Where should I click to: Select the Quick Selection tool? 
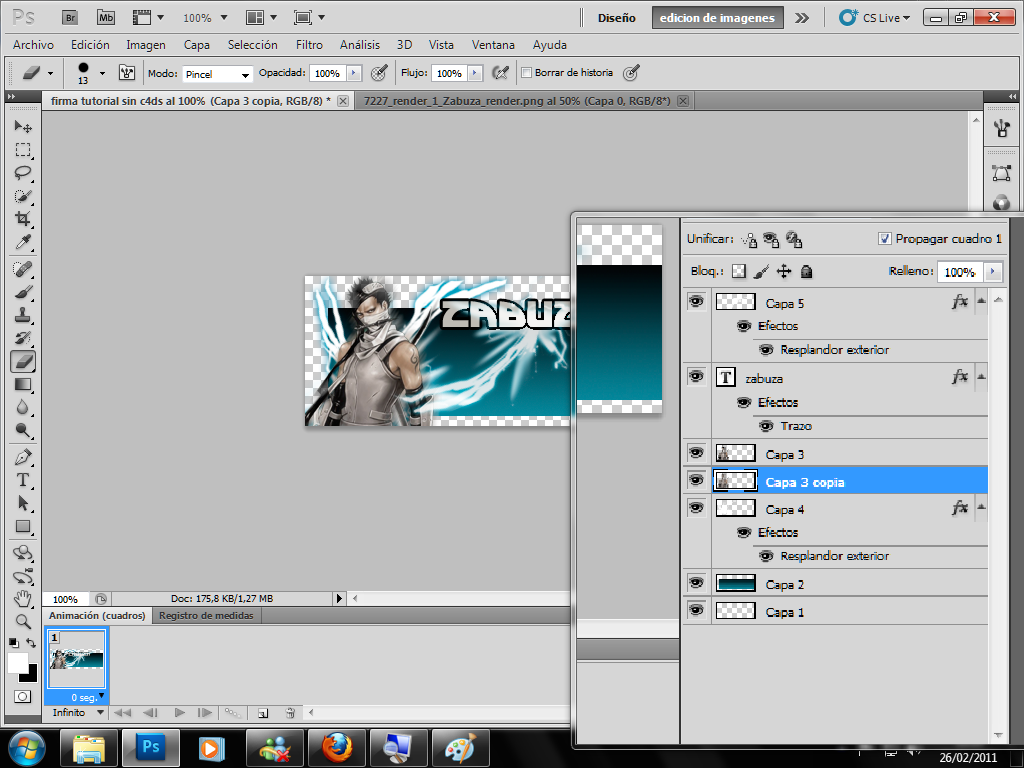tap(23, 196)
